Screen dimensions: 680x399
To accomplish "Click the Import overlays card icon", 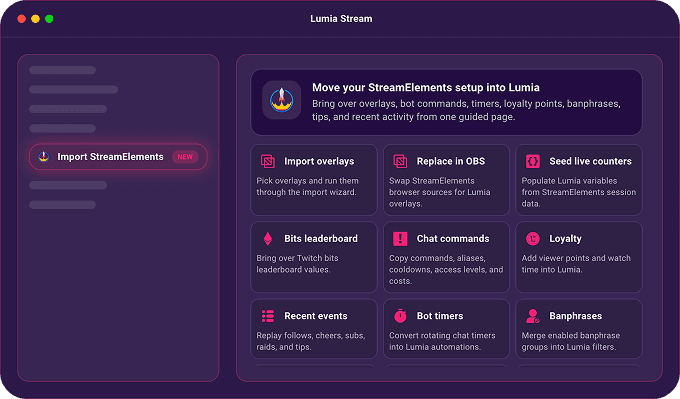I will point(268,161).
